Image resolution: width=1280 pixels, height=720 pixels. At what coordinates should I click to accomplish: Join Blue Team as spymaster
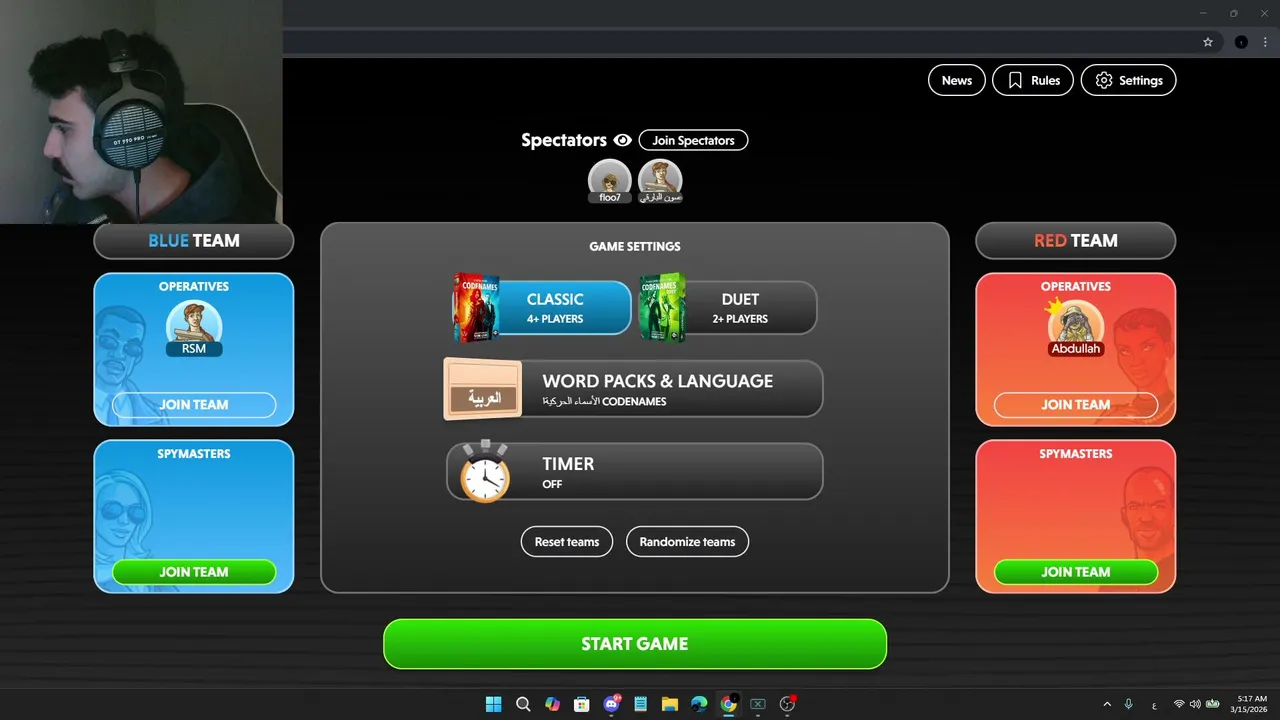(194, 572)
